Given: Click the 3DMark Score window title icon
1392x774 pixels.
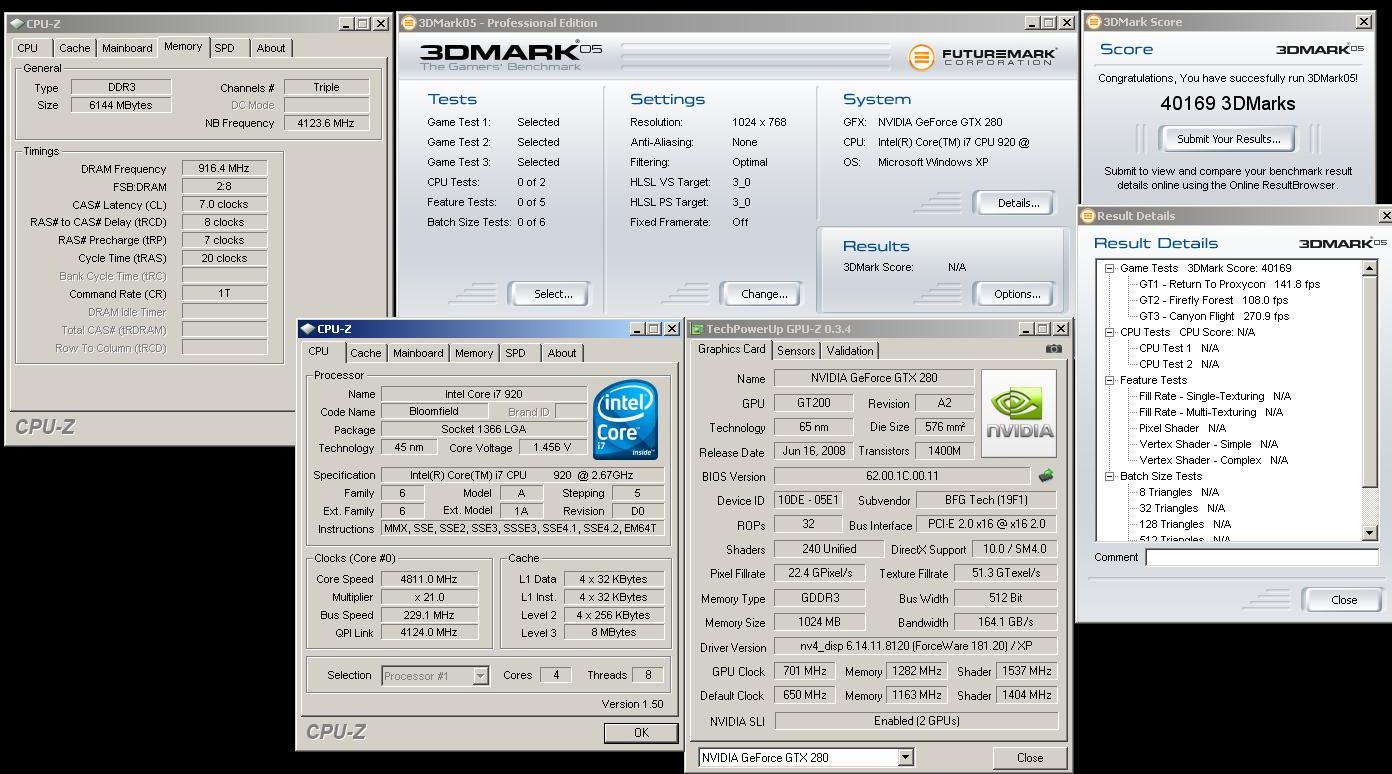Looking at the screenshot, I should (x=1093, y=22).
